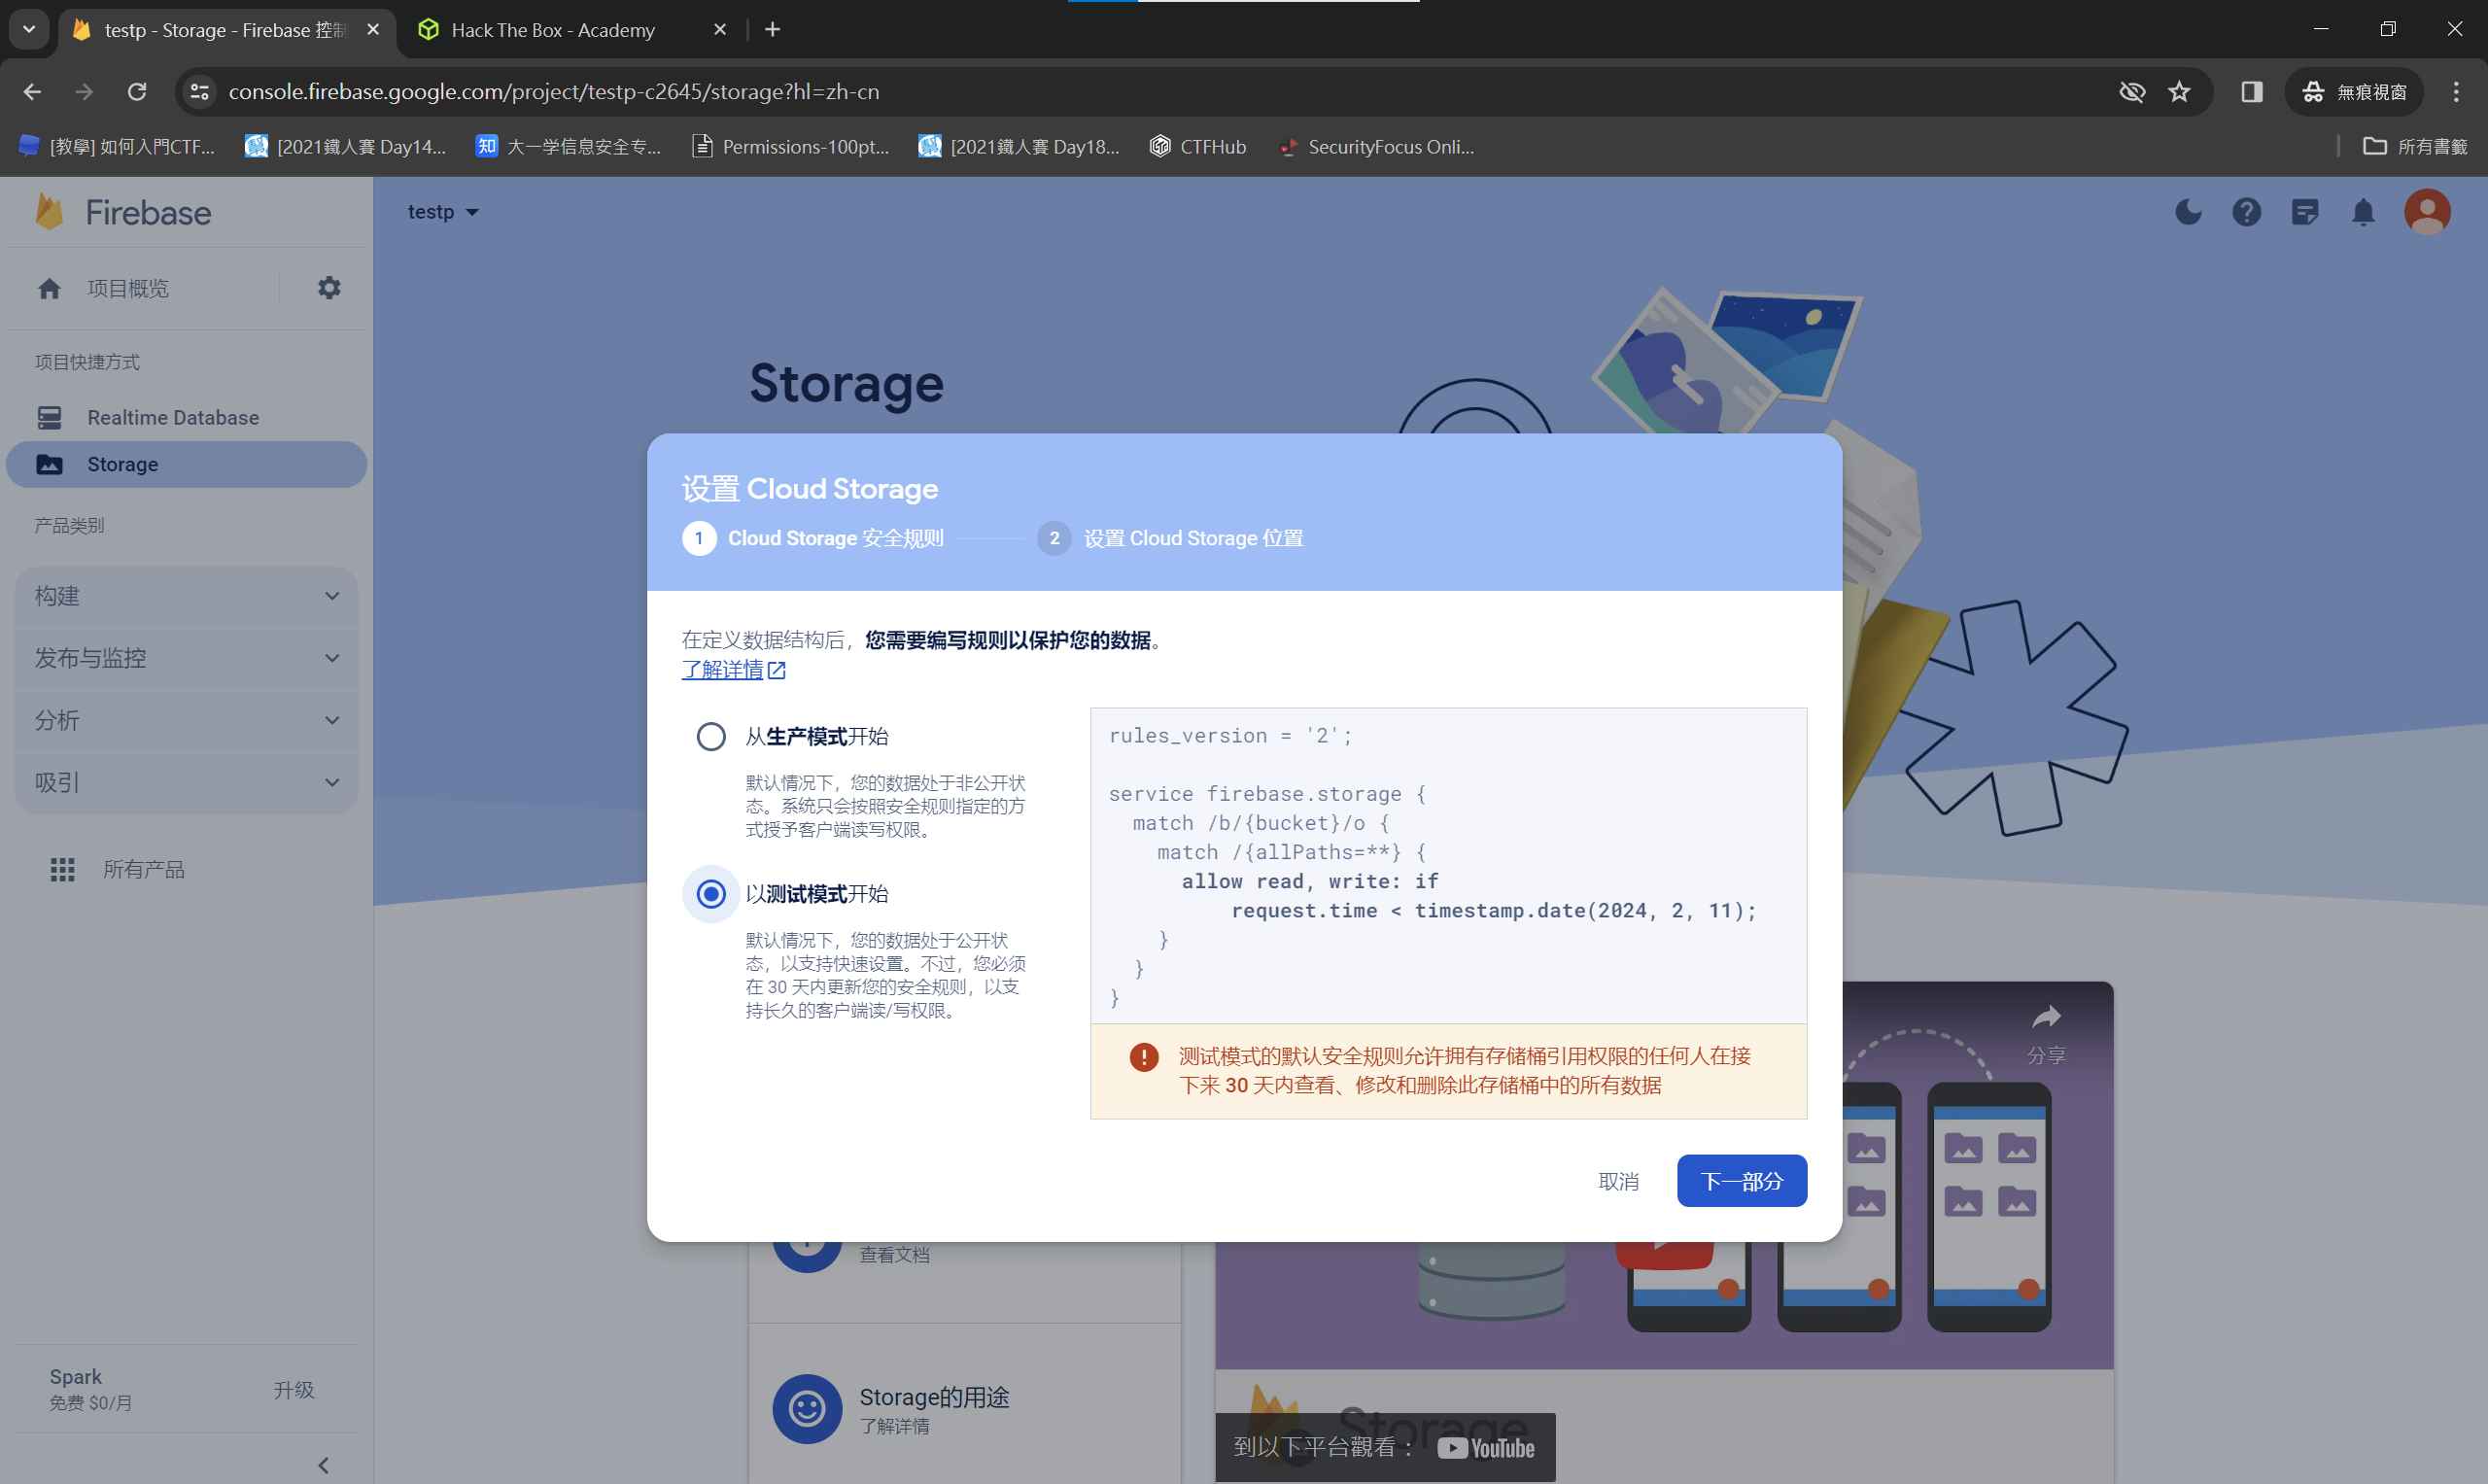The image size is (2488, 1484).
Task: Toggle dark mode moon icon
Action: pos(2188,212)
